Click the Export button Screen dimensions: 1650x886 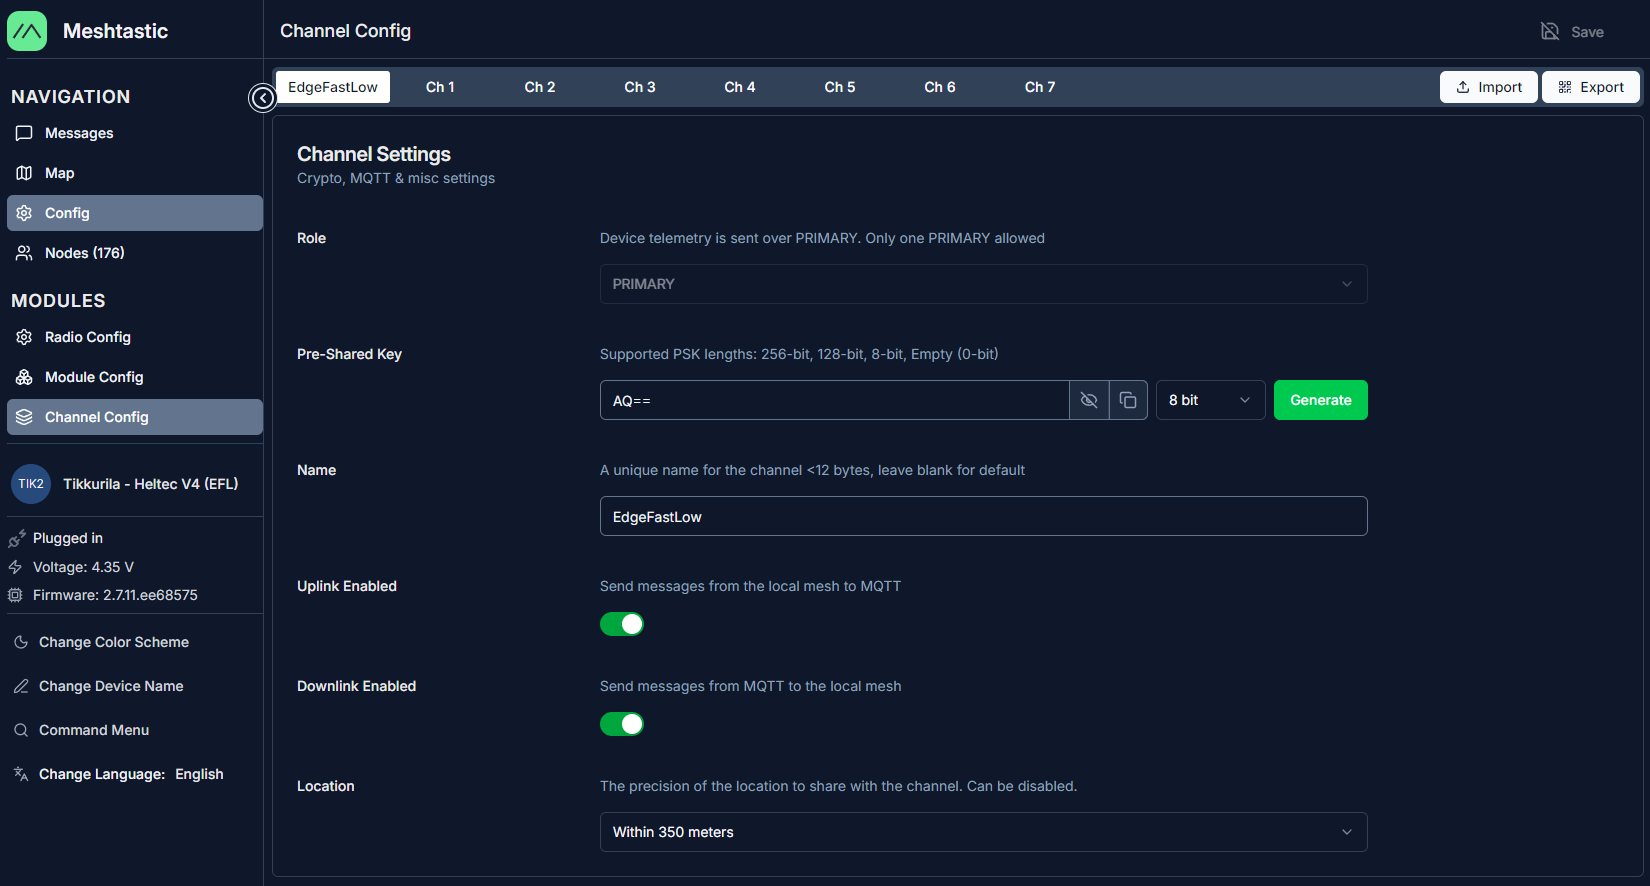1590,87
